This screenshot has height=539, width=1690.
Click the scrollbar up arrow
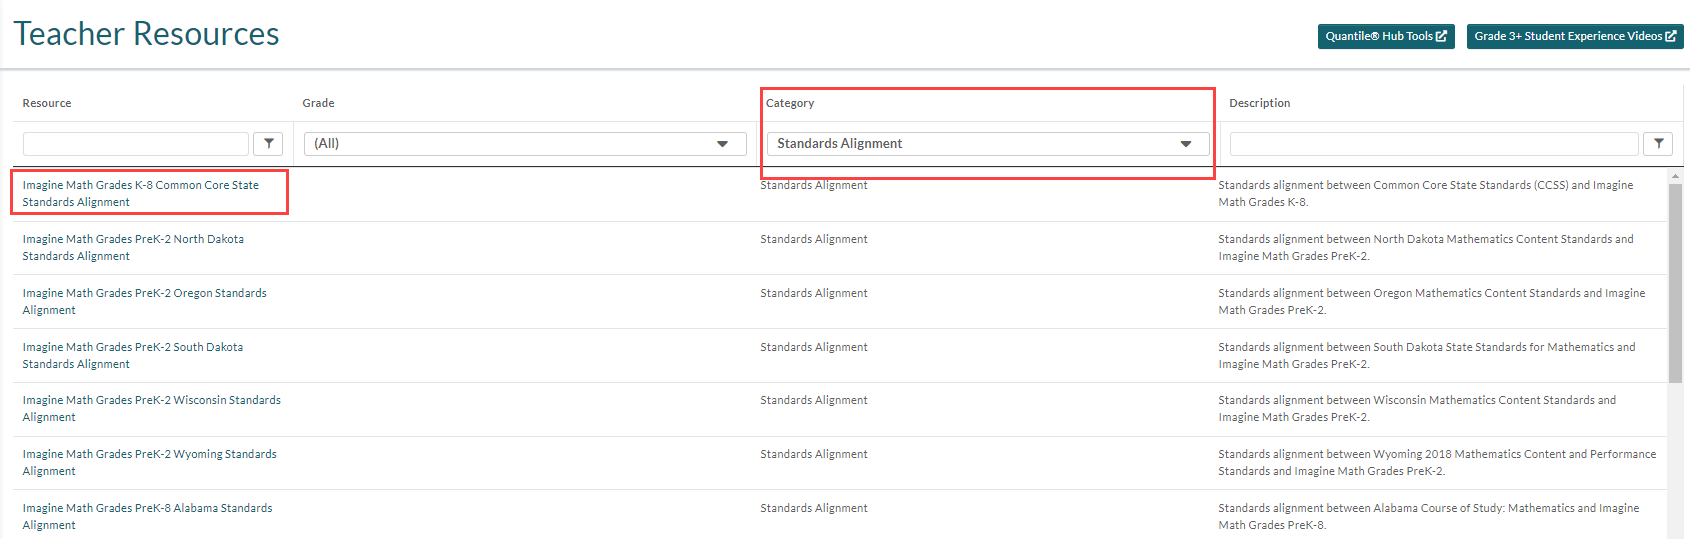(x=1675, y=176)
